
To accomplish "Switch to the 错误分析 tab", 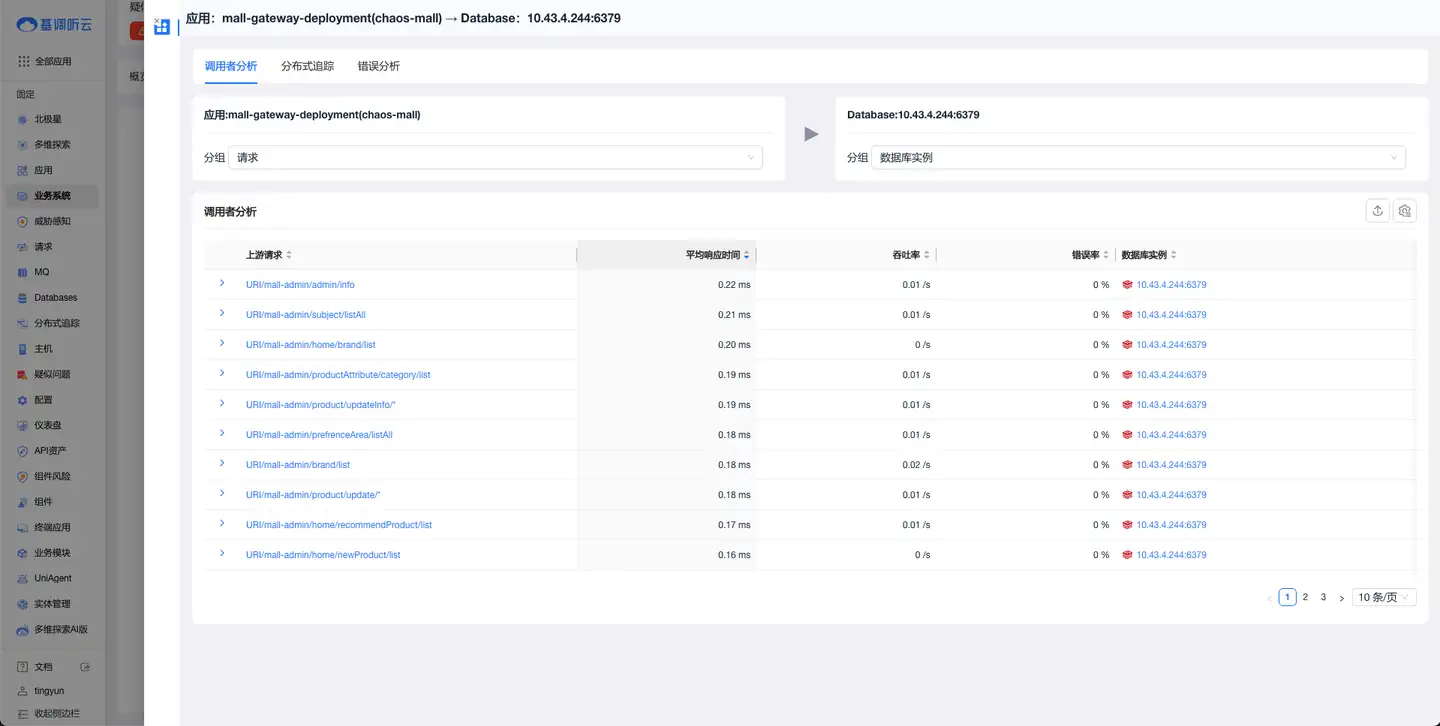I will point(379,66).
